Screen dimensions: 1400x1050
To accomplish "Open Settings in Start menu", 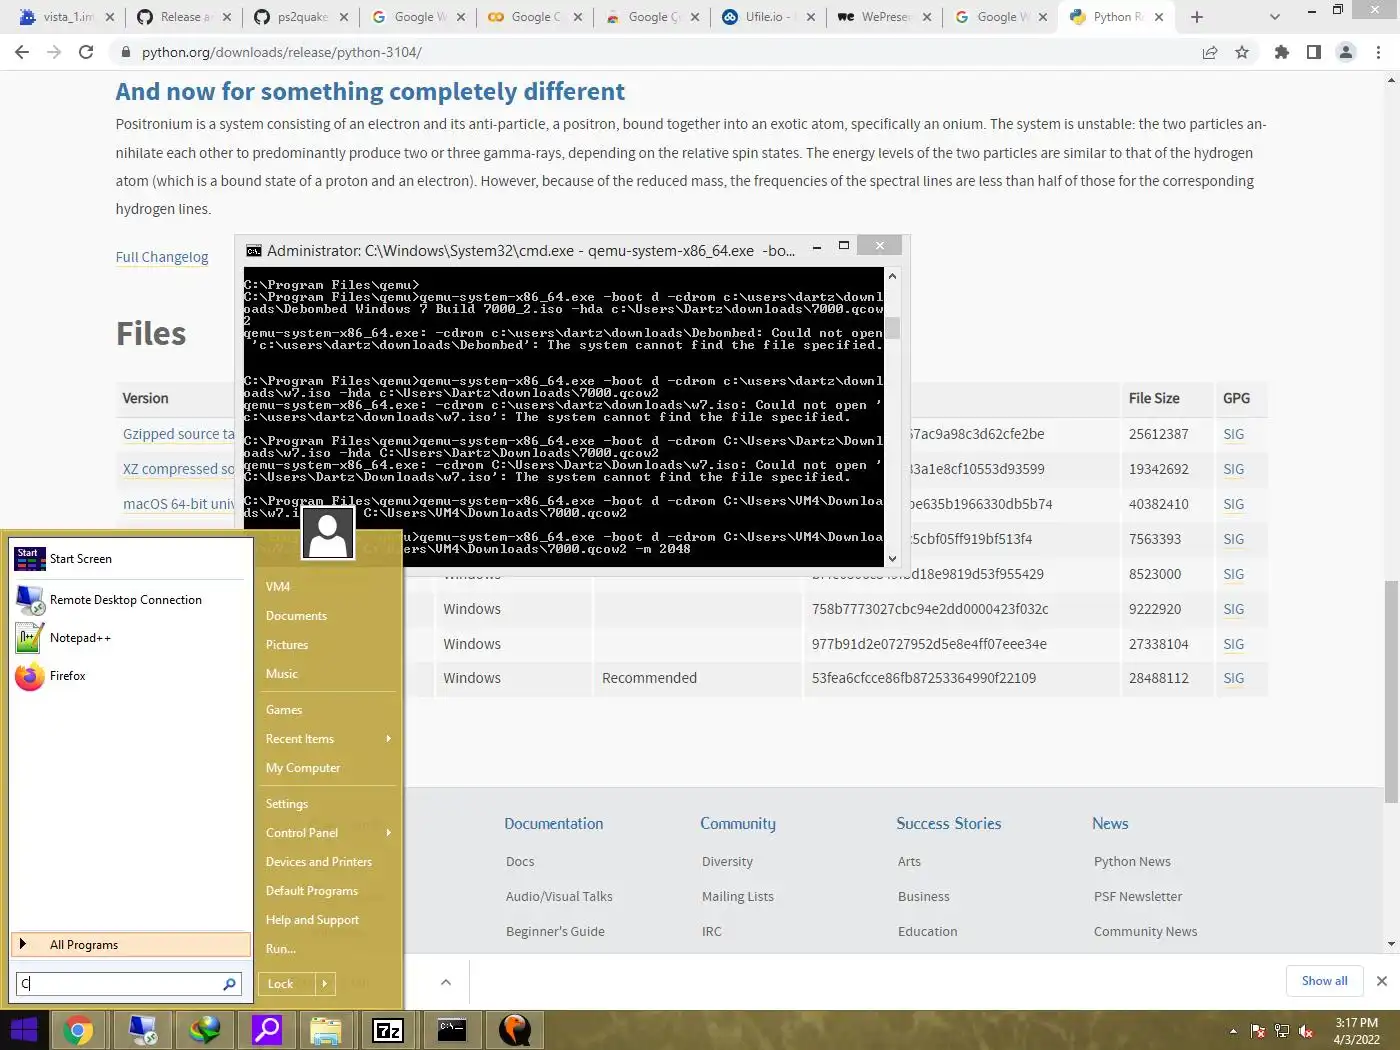I will 287,804.
